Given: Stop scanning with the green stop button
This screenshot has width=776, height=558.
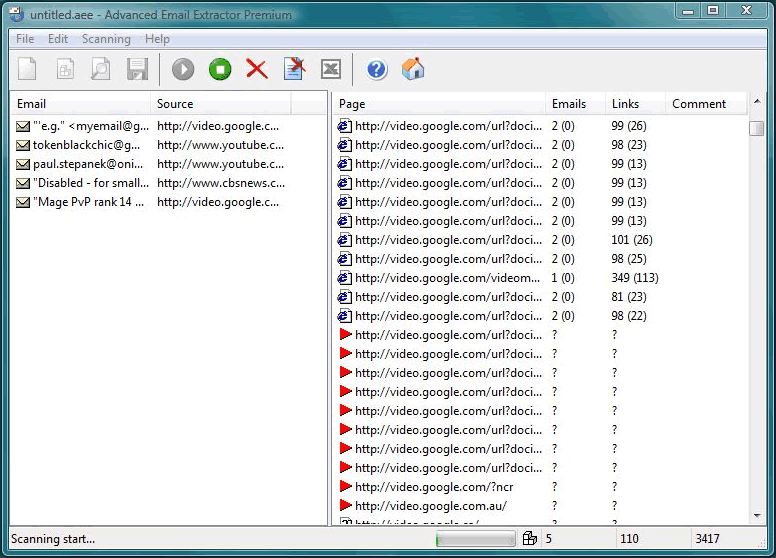Looking at the screenshot, I should [220, 69].
